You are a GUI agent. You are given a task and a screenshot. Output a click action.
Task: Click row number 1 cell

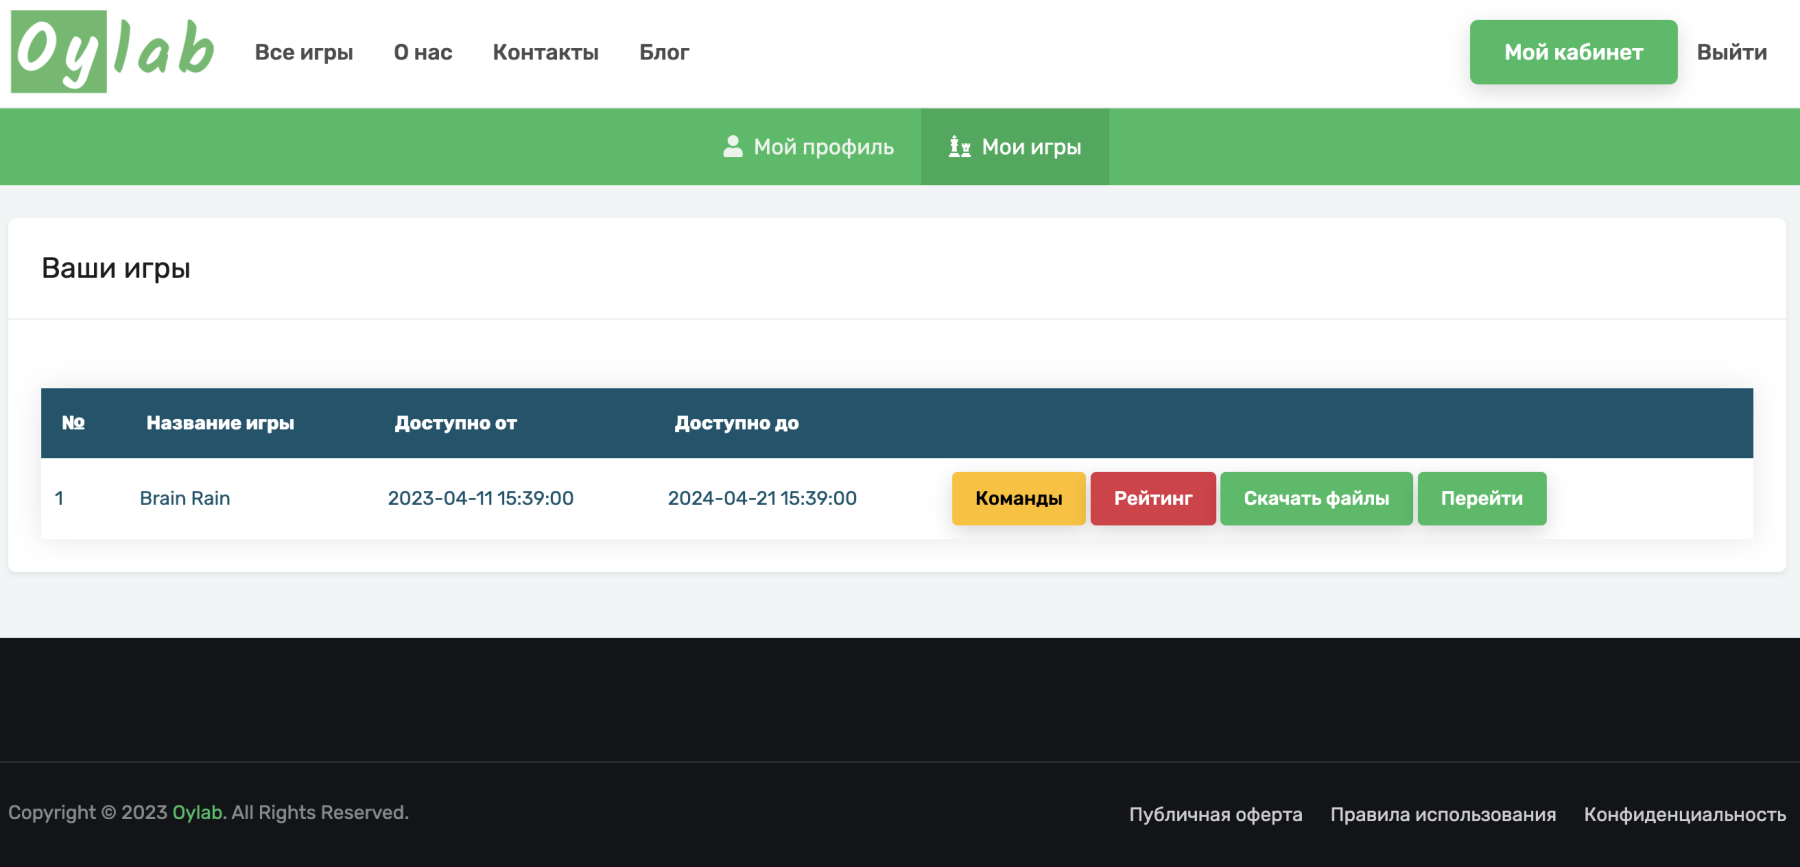tap(59, 498)
